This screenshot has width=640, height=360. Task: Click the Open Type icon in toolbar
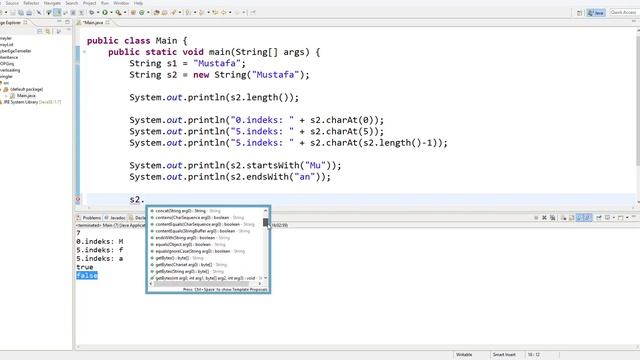point(156,13)
